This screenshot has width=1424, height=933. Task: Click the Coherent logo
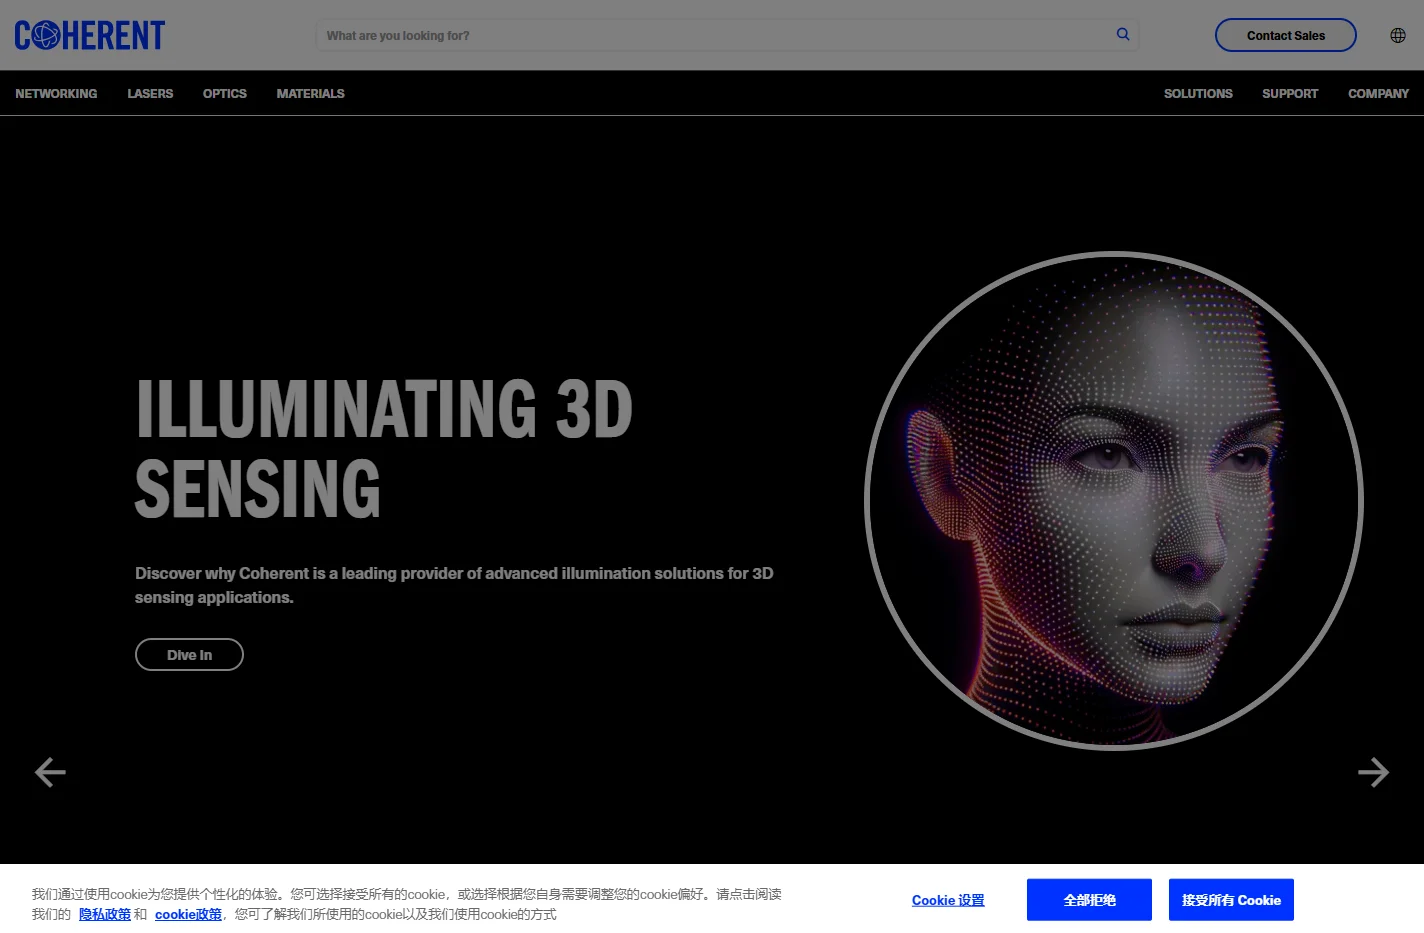click(89, 36)
